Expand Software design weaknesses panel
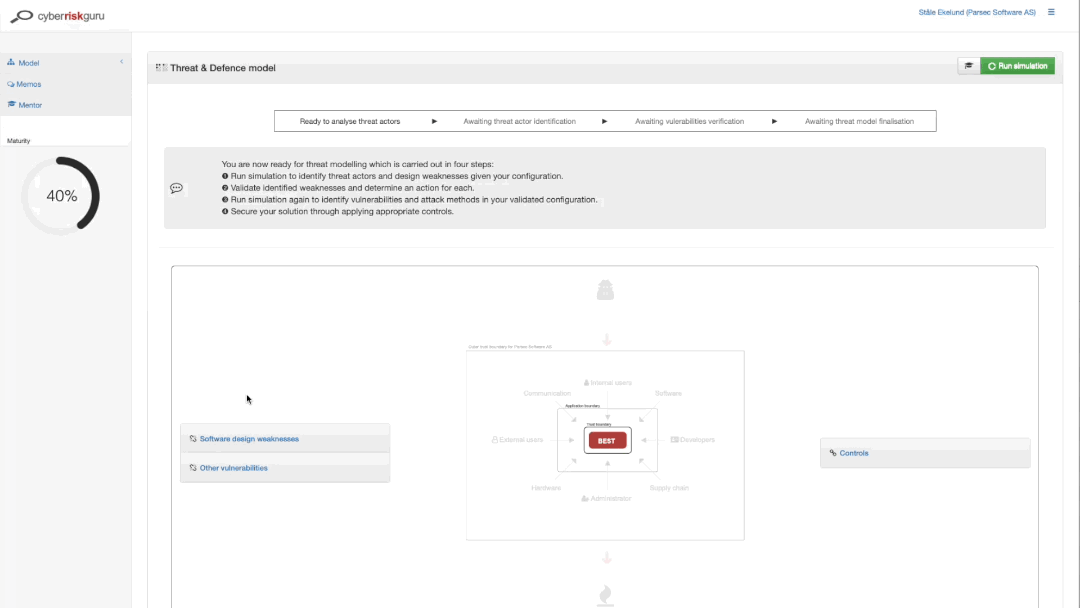This screenshot has height=608, width=1080. 248,439
